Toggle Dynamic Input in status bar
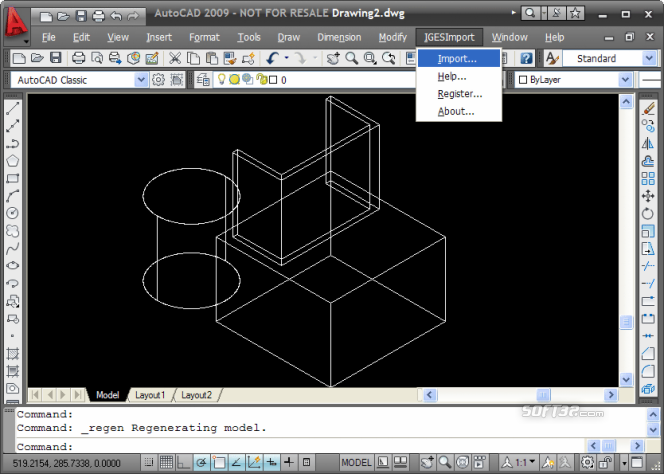Screen dimensions: 664x474 (271, 462)
